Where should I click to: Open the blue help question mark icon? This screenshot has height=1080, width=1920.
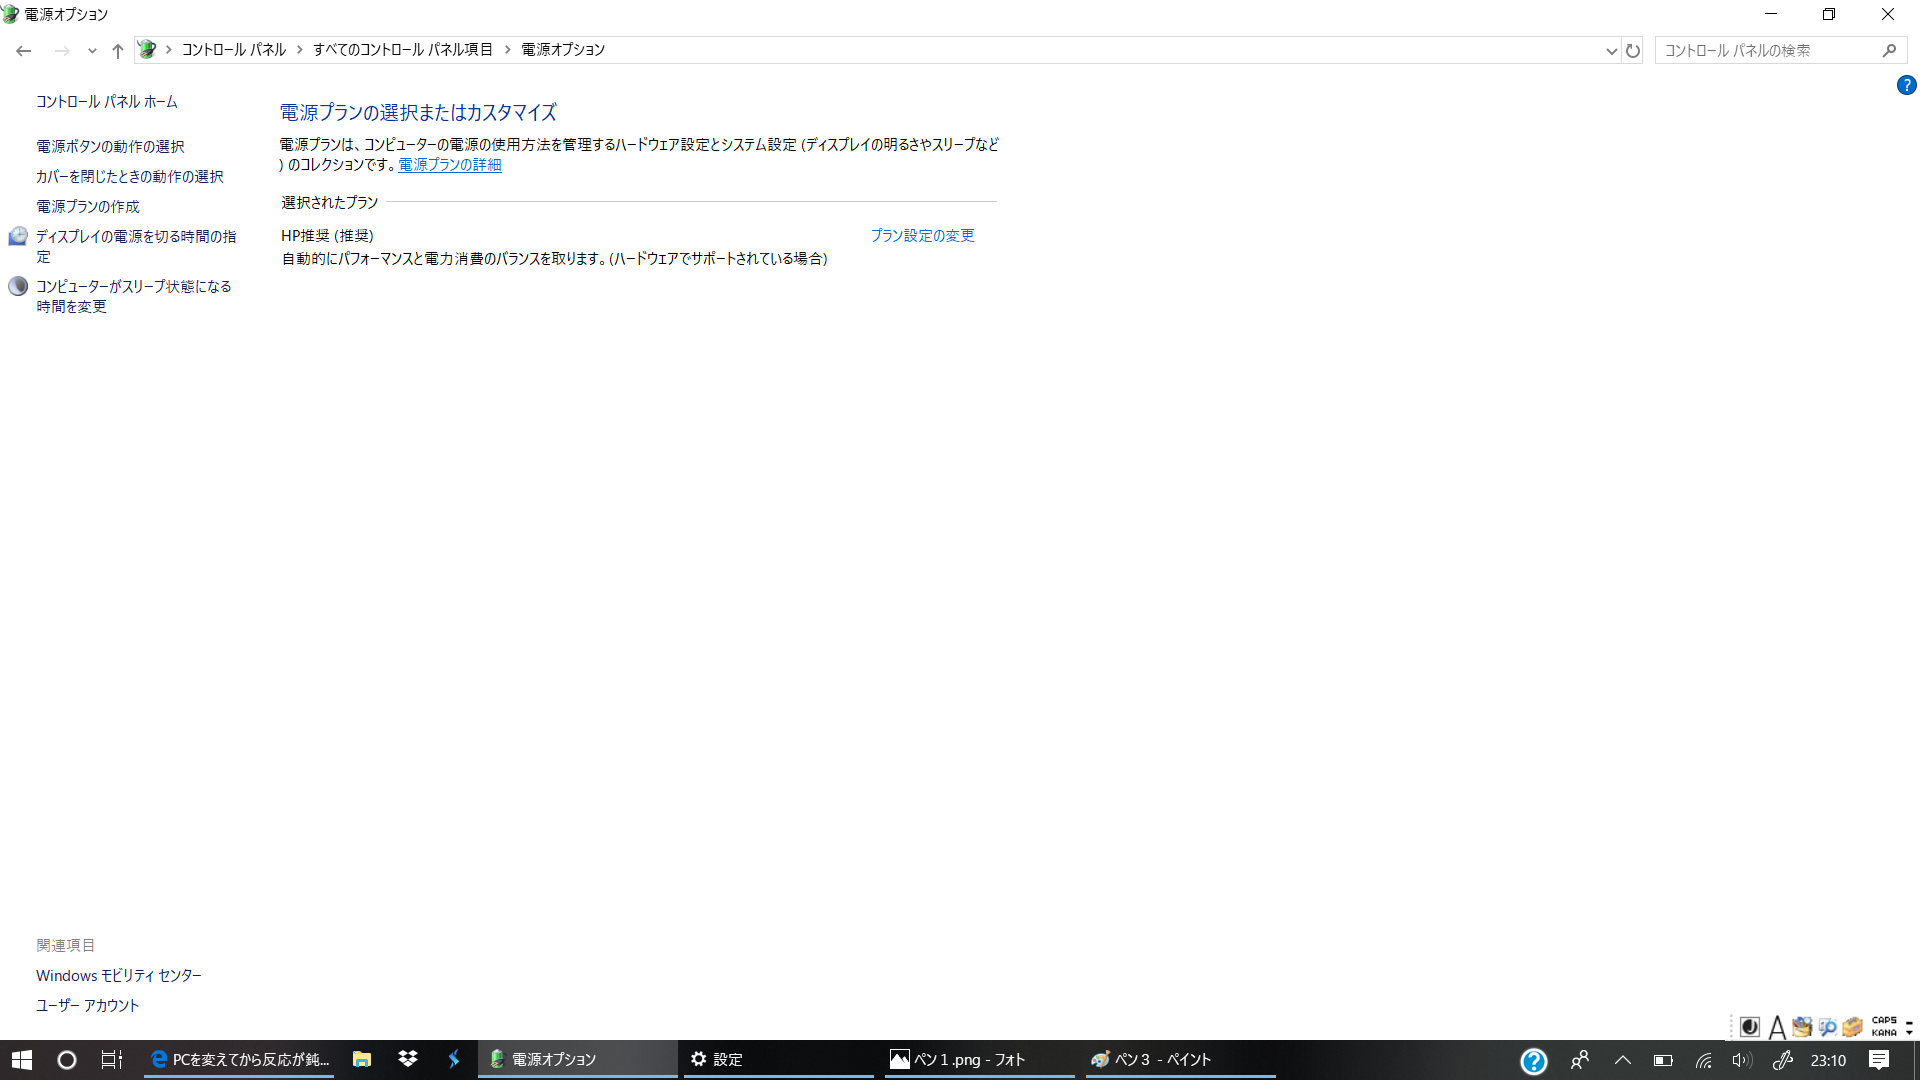[1906, 86]
